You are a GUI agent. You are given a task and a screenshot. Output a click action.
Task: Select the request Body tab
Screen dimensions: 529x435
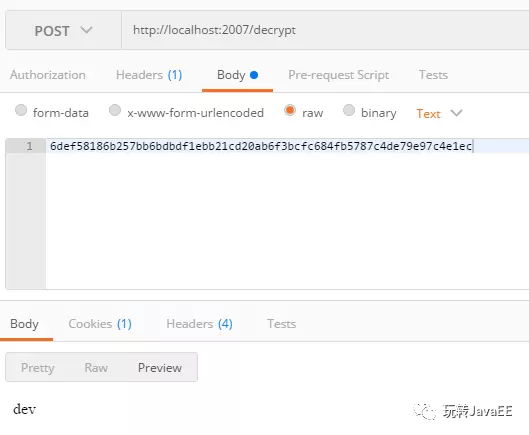click(237, 75)
